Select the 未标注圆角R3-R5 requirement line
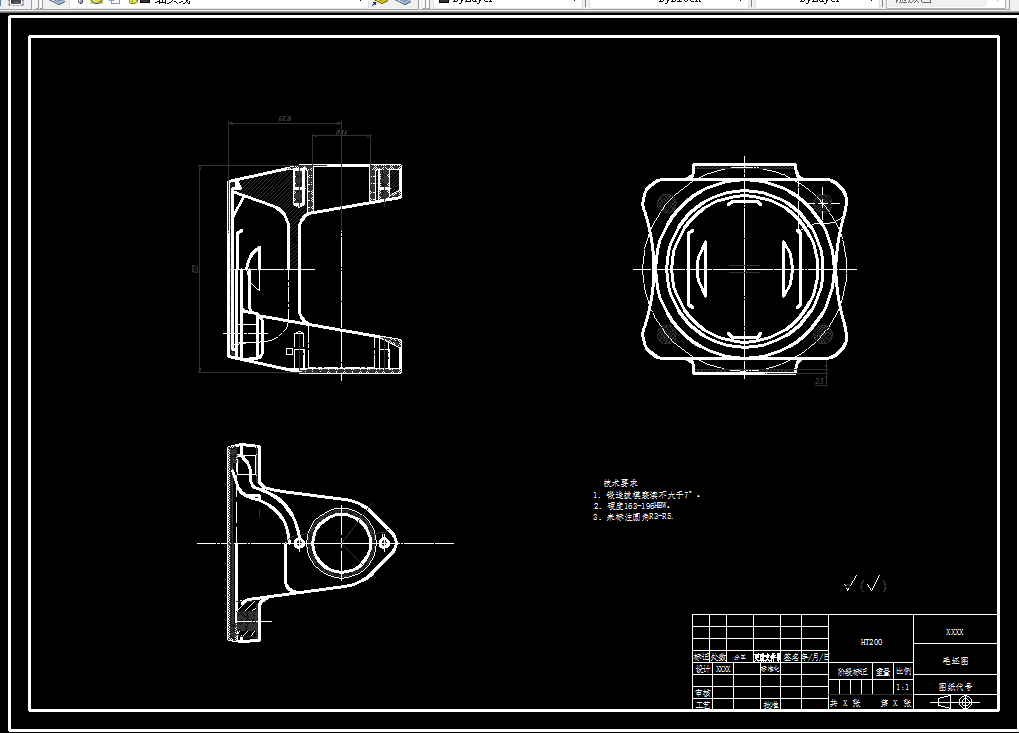Image resolution: width=1019 pixels, height=733 pixels. (x=633, y=517)
